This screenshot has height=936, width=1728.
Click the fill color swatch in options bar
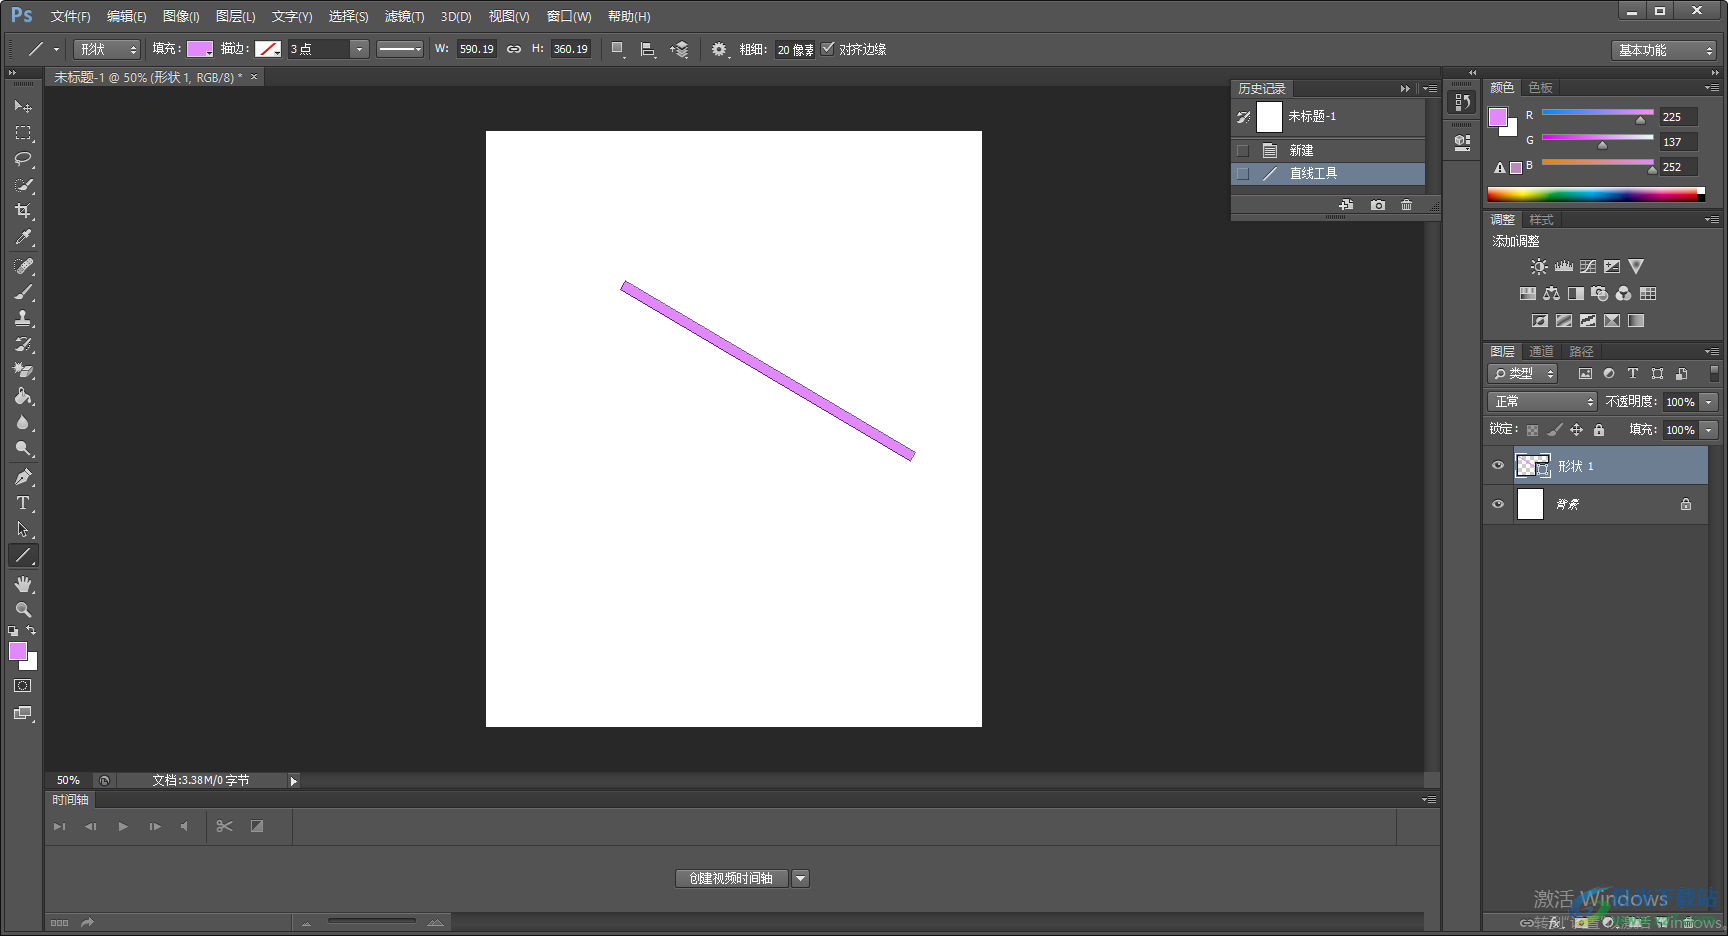[200, 49]
